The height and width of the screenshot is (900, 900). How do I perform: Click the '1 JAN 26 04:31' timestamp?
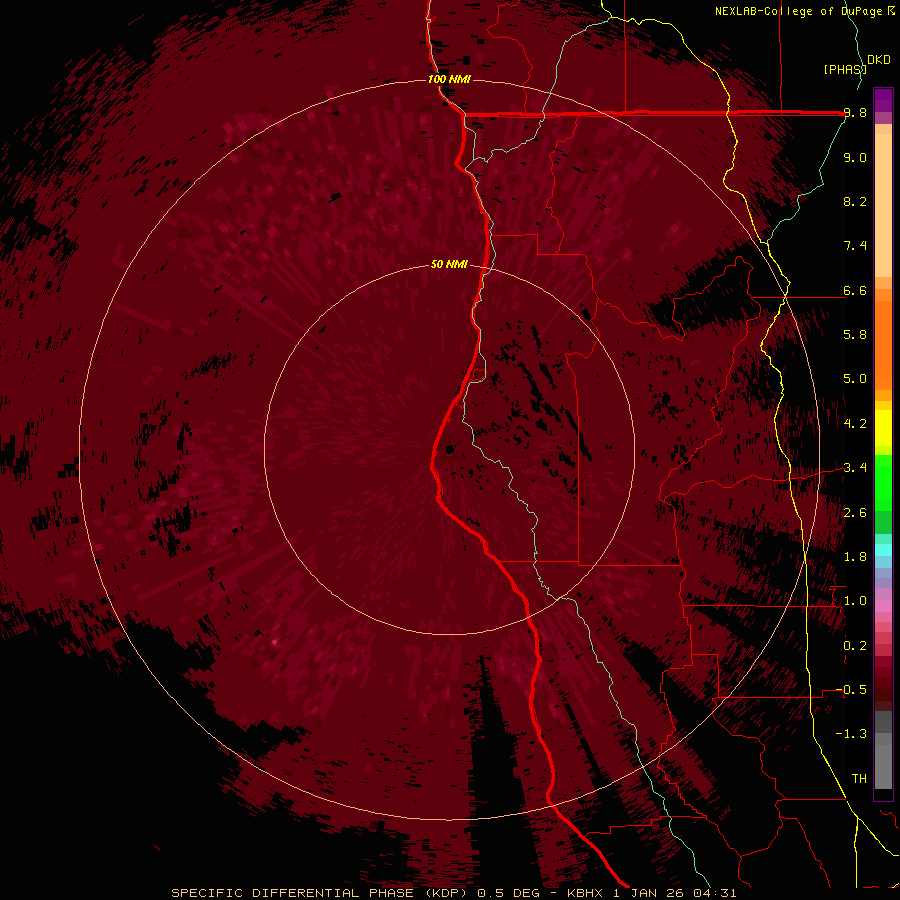tap(674, 893)
